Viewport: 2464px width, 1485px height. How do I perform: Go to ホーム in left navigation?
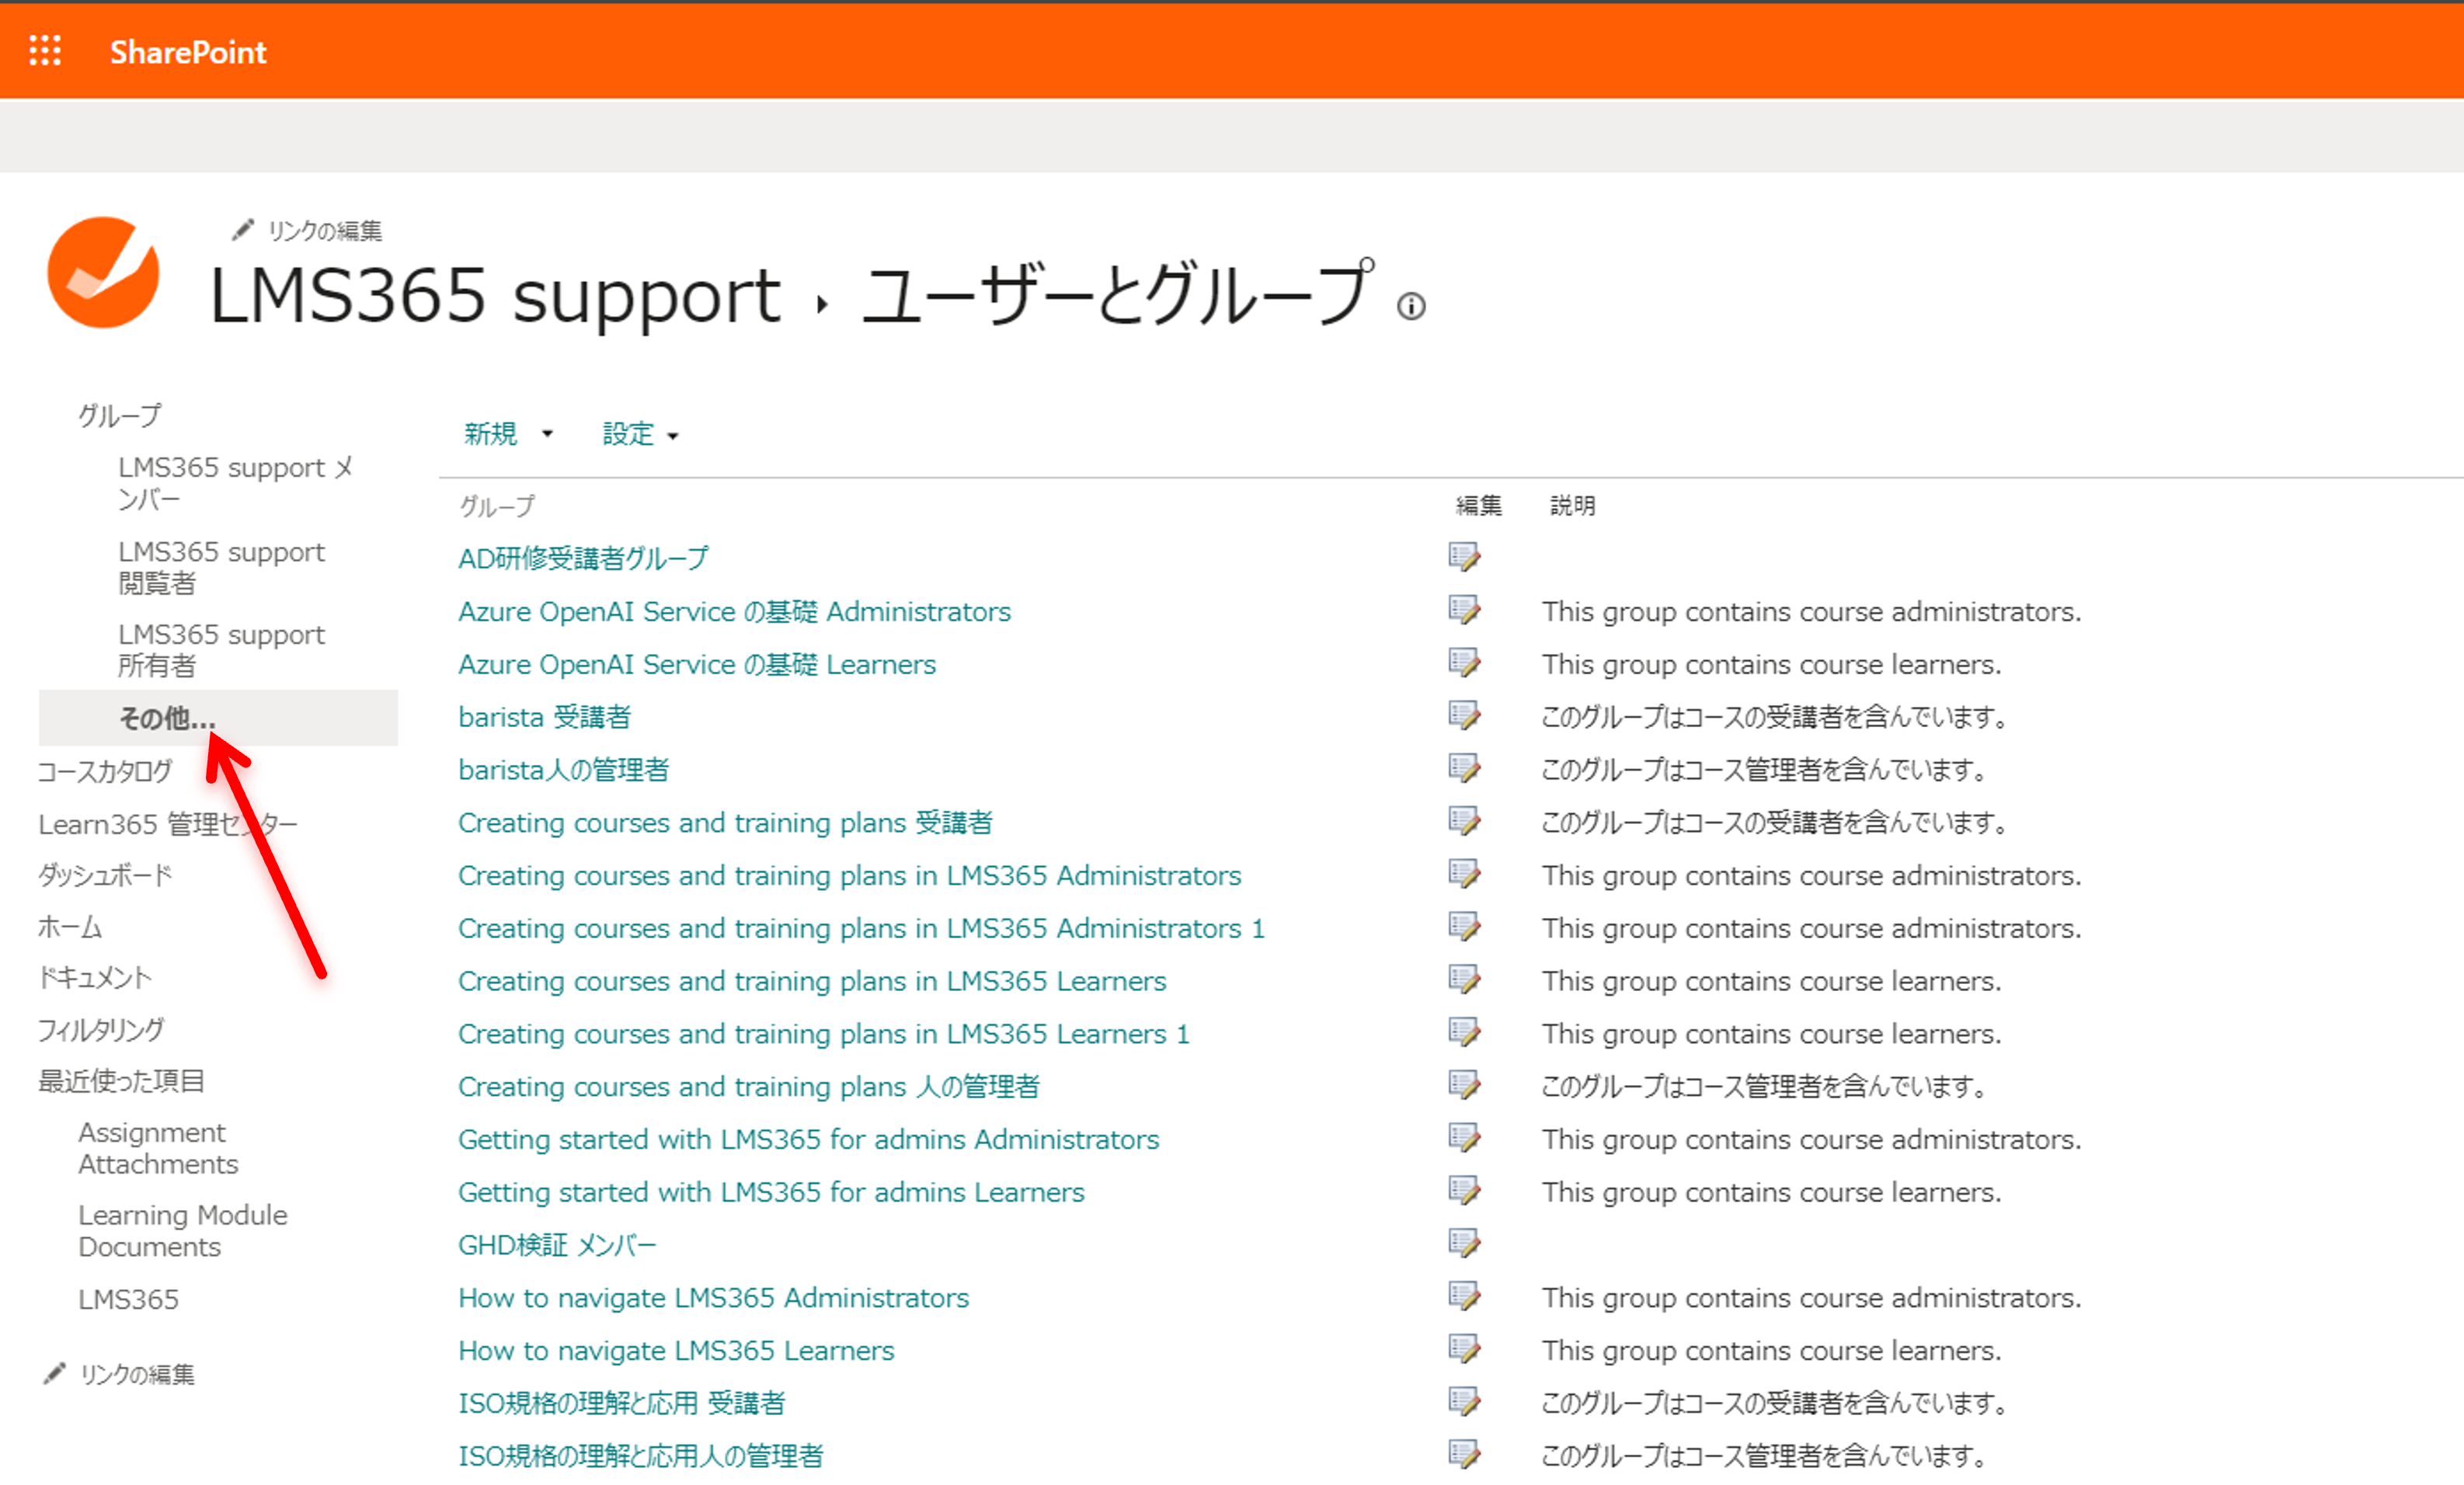click(70, 927)
